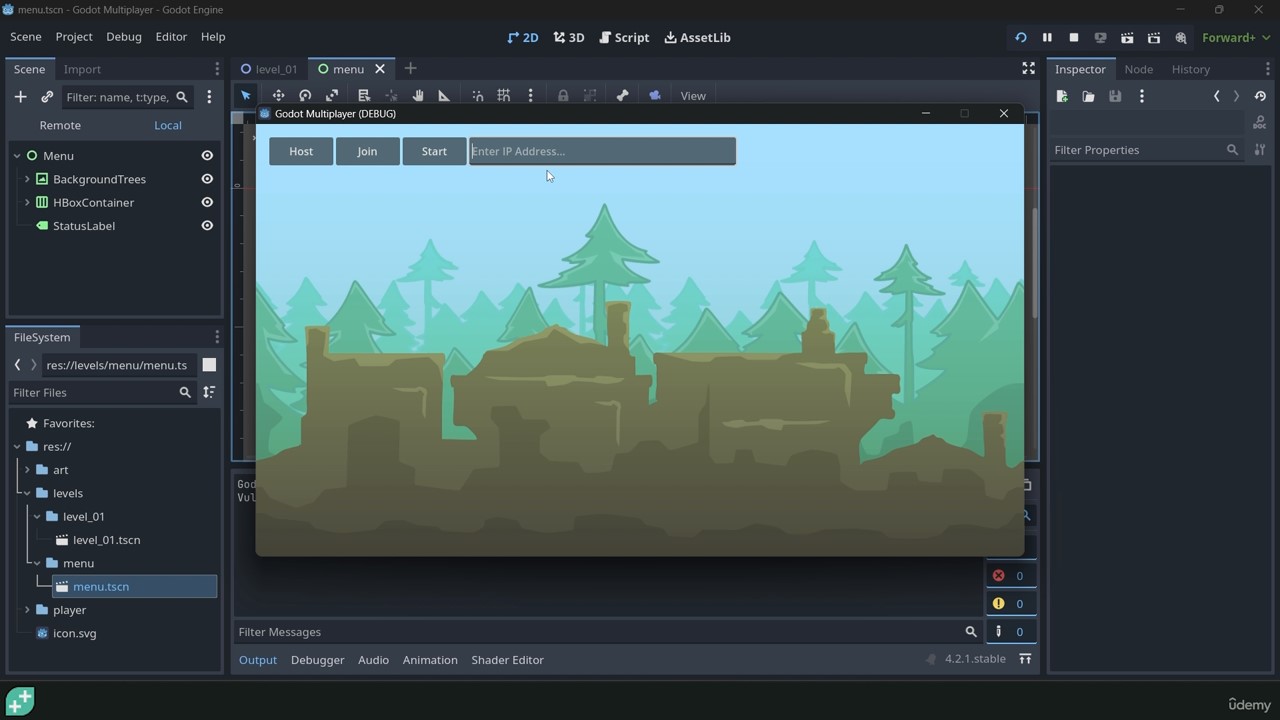Choose the Move Mode tool
The image size is (1280, 720).
pos(278,96)
